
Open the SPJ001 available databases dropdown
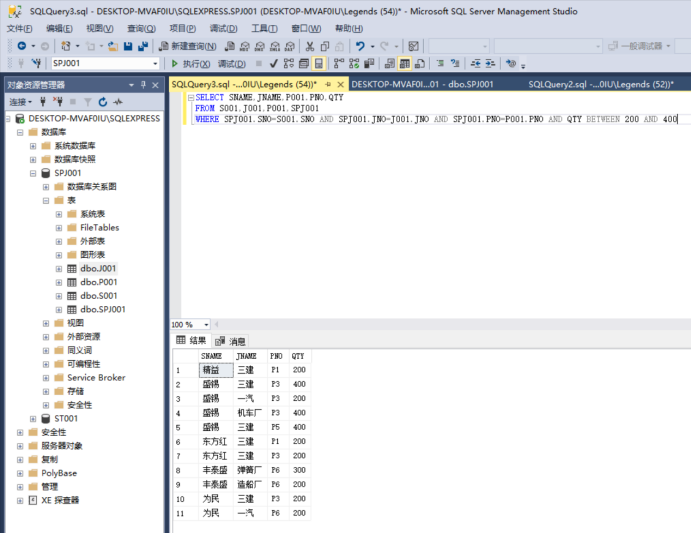[155, 64]
